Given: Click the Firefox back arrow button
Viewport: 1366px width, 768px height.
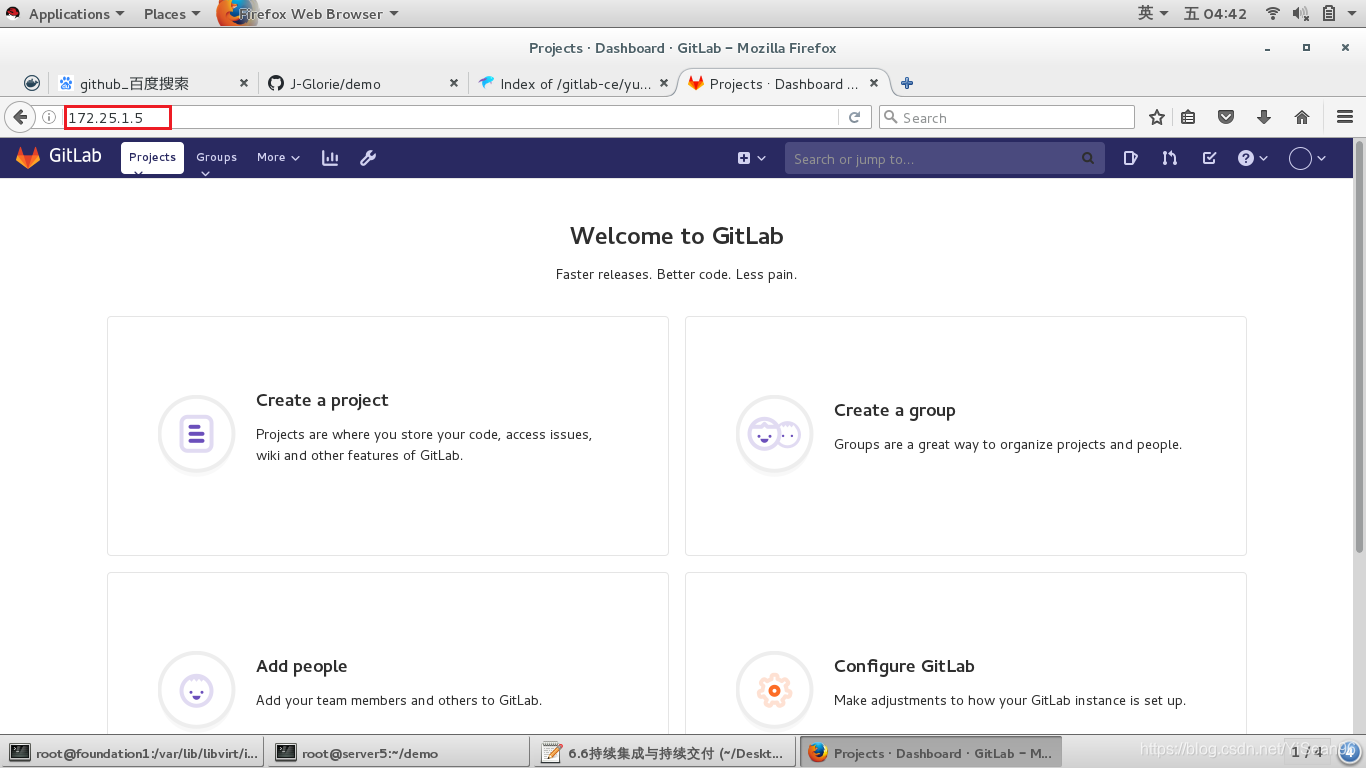Looking at the screenshot, I should [19, 117].
